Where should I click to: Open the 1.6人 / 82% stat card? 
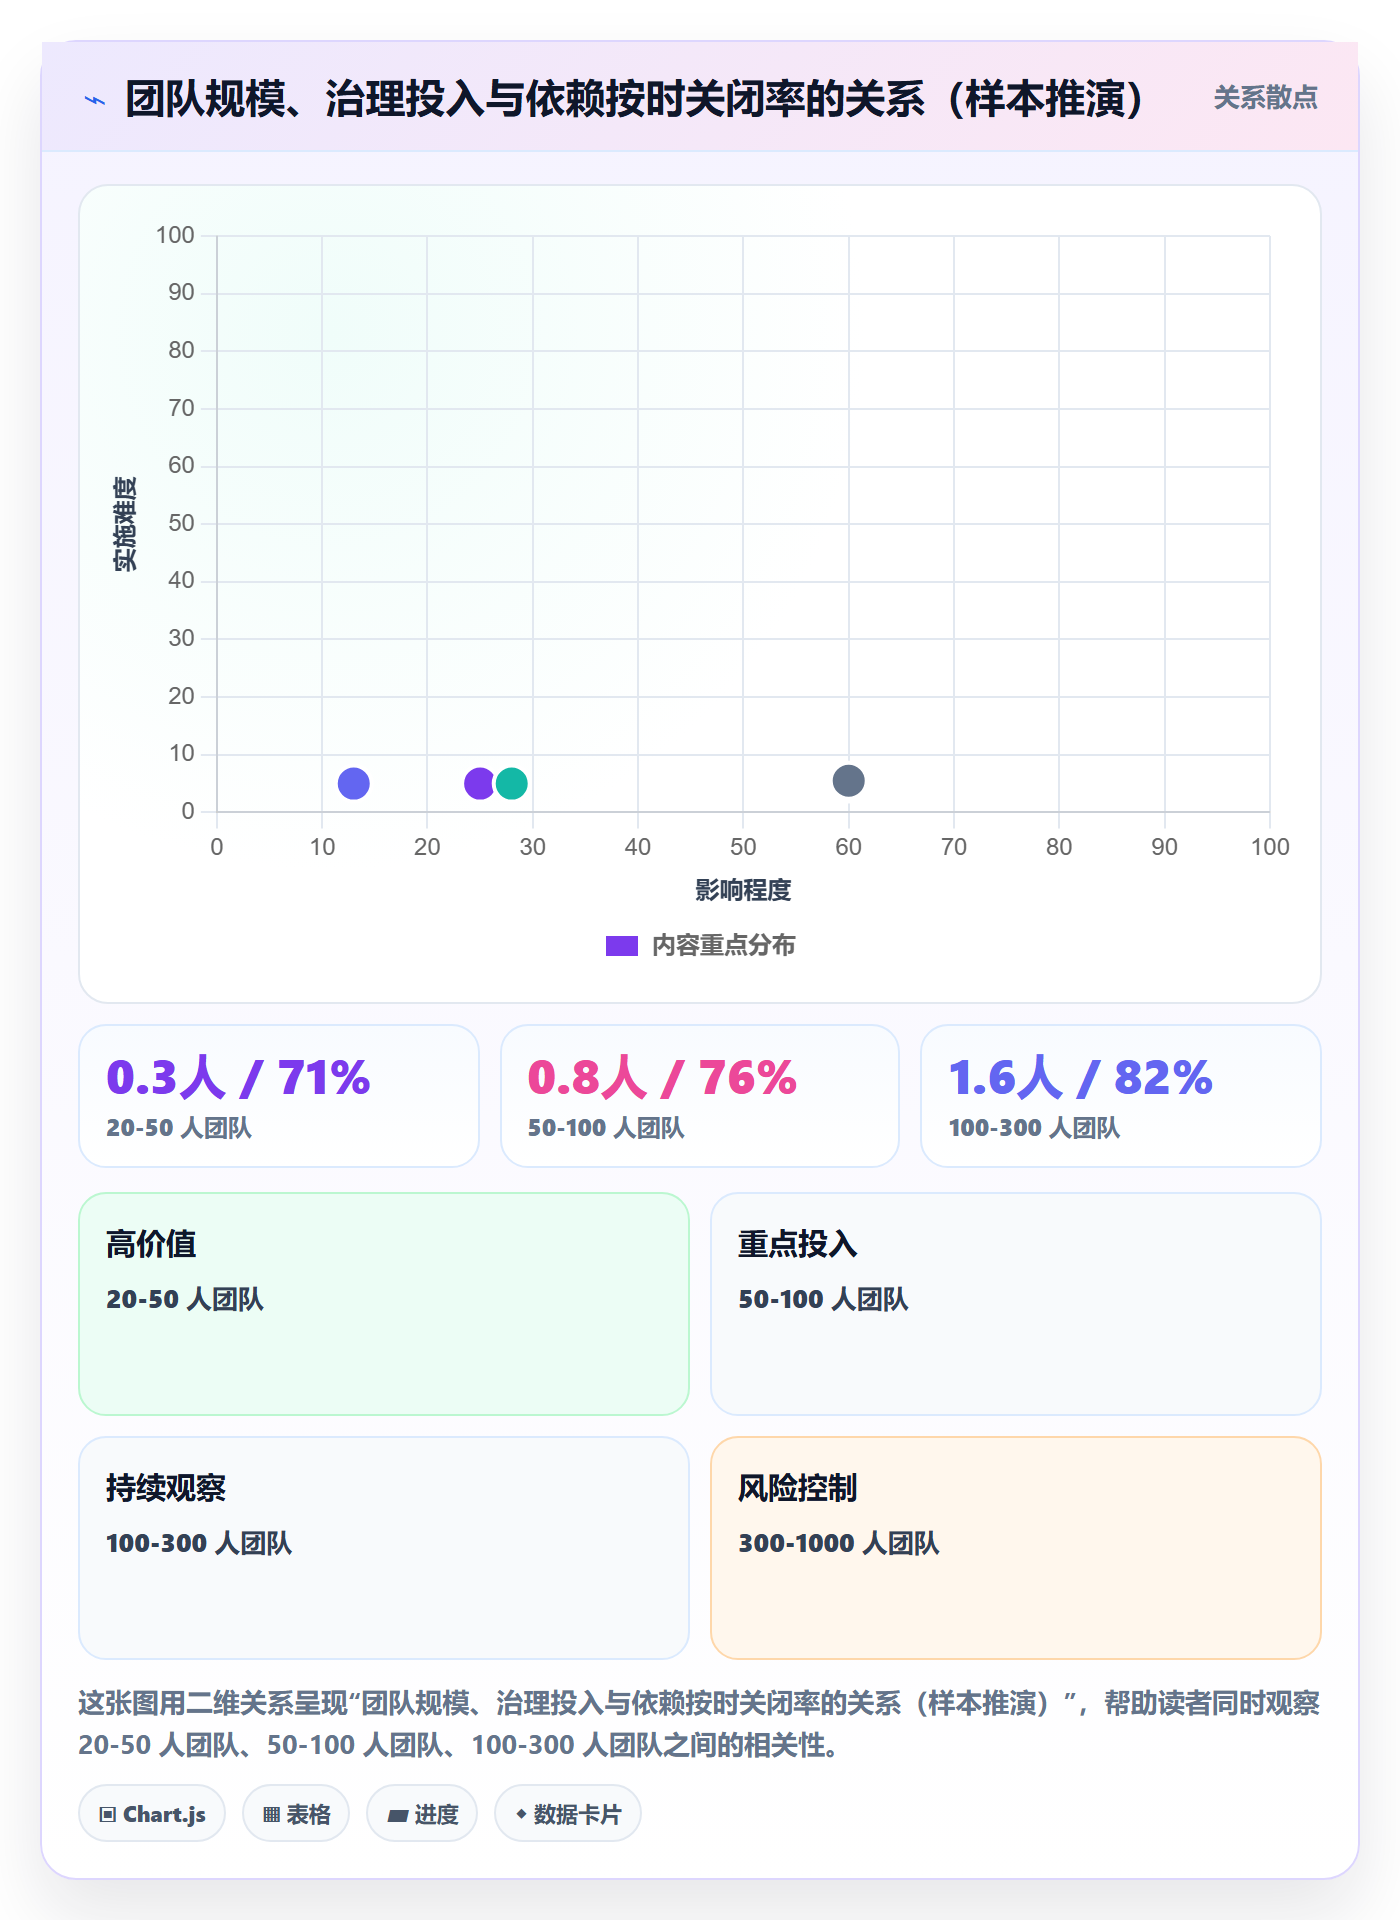click(x=1121, y=1096)
